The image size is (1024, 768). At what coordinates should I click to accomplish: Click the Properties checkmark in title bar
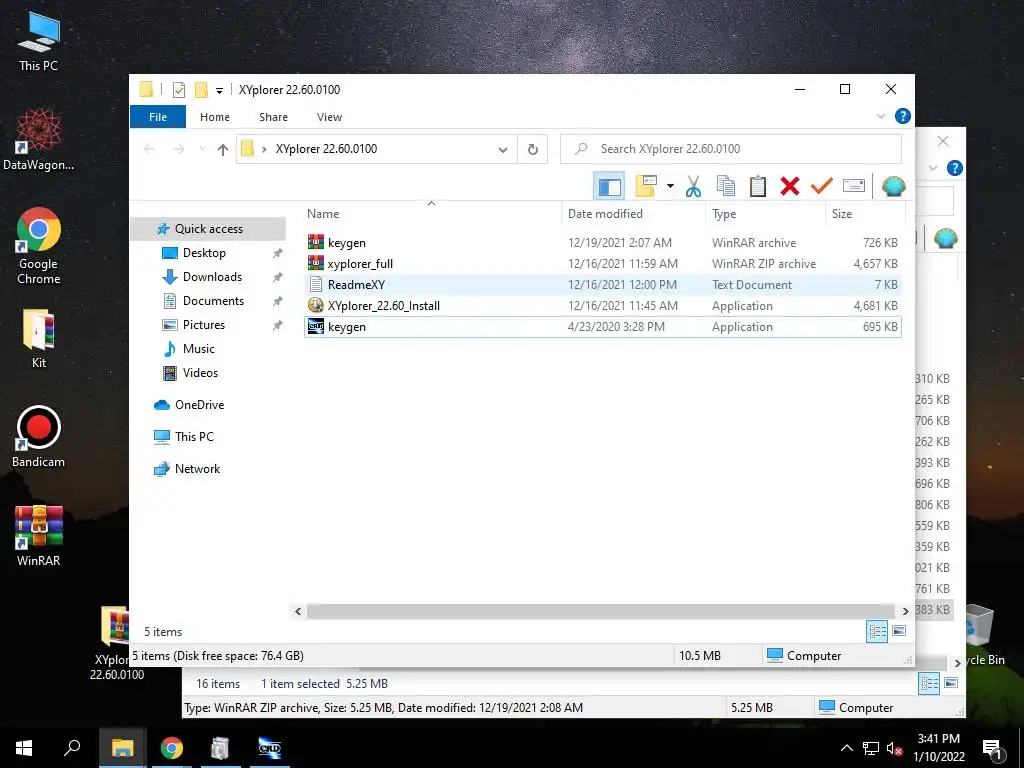click(x=178, y=90)
